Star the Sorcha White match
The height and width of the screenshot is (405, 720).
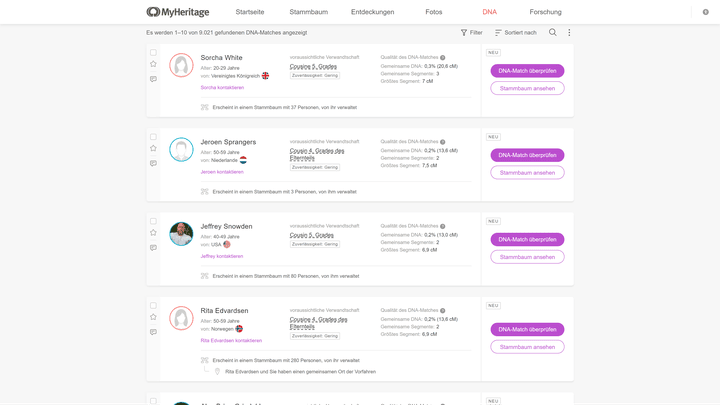(x=153, y=64)
